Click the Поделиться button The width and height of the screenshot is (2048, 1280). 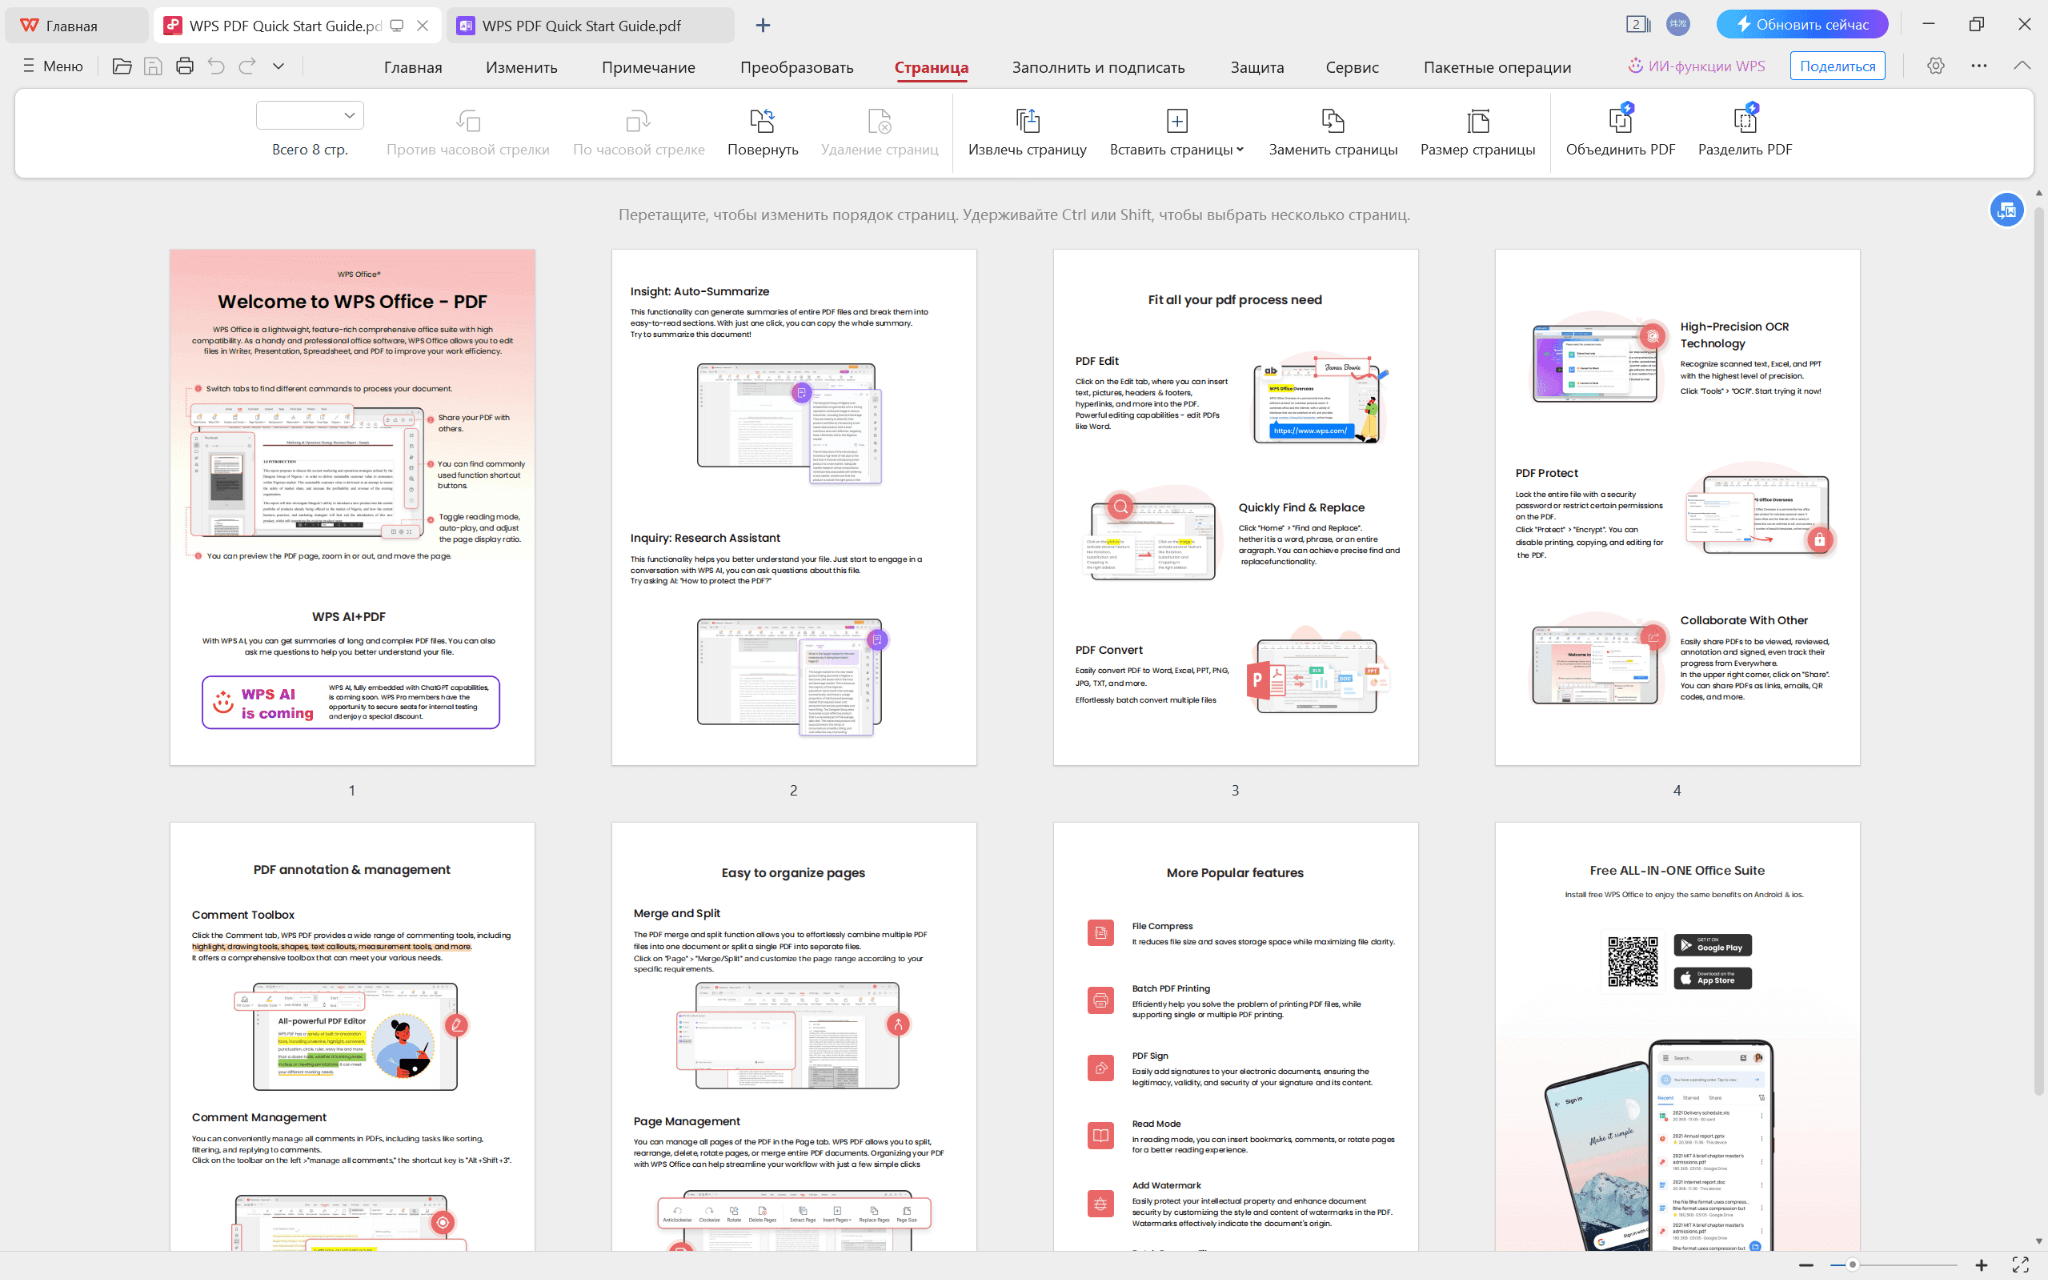tap(1837, 65)
